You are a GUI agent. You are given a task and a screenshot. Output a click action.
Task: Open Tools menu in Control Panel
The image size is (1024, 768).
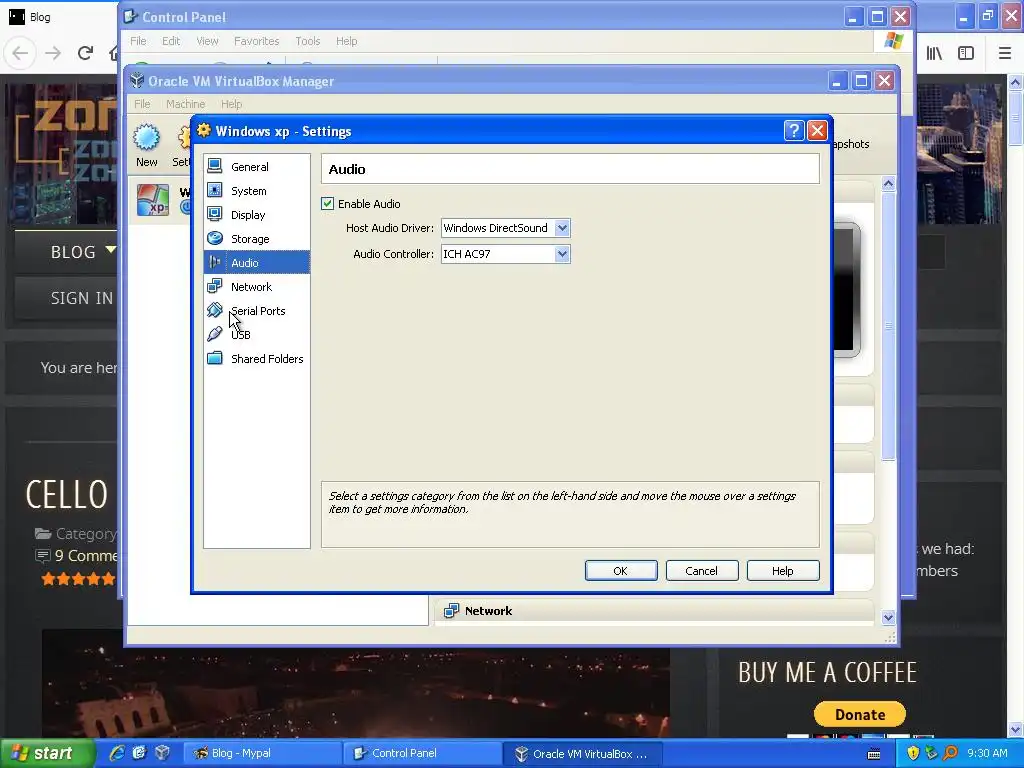pos(308,41)
